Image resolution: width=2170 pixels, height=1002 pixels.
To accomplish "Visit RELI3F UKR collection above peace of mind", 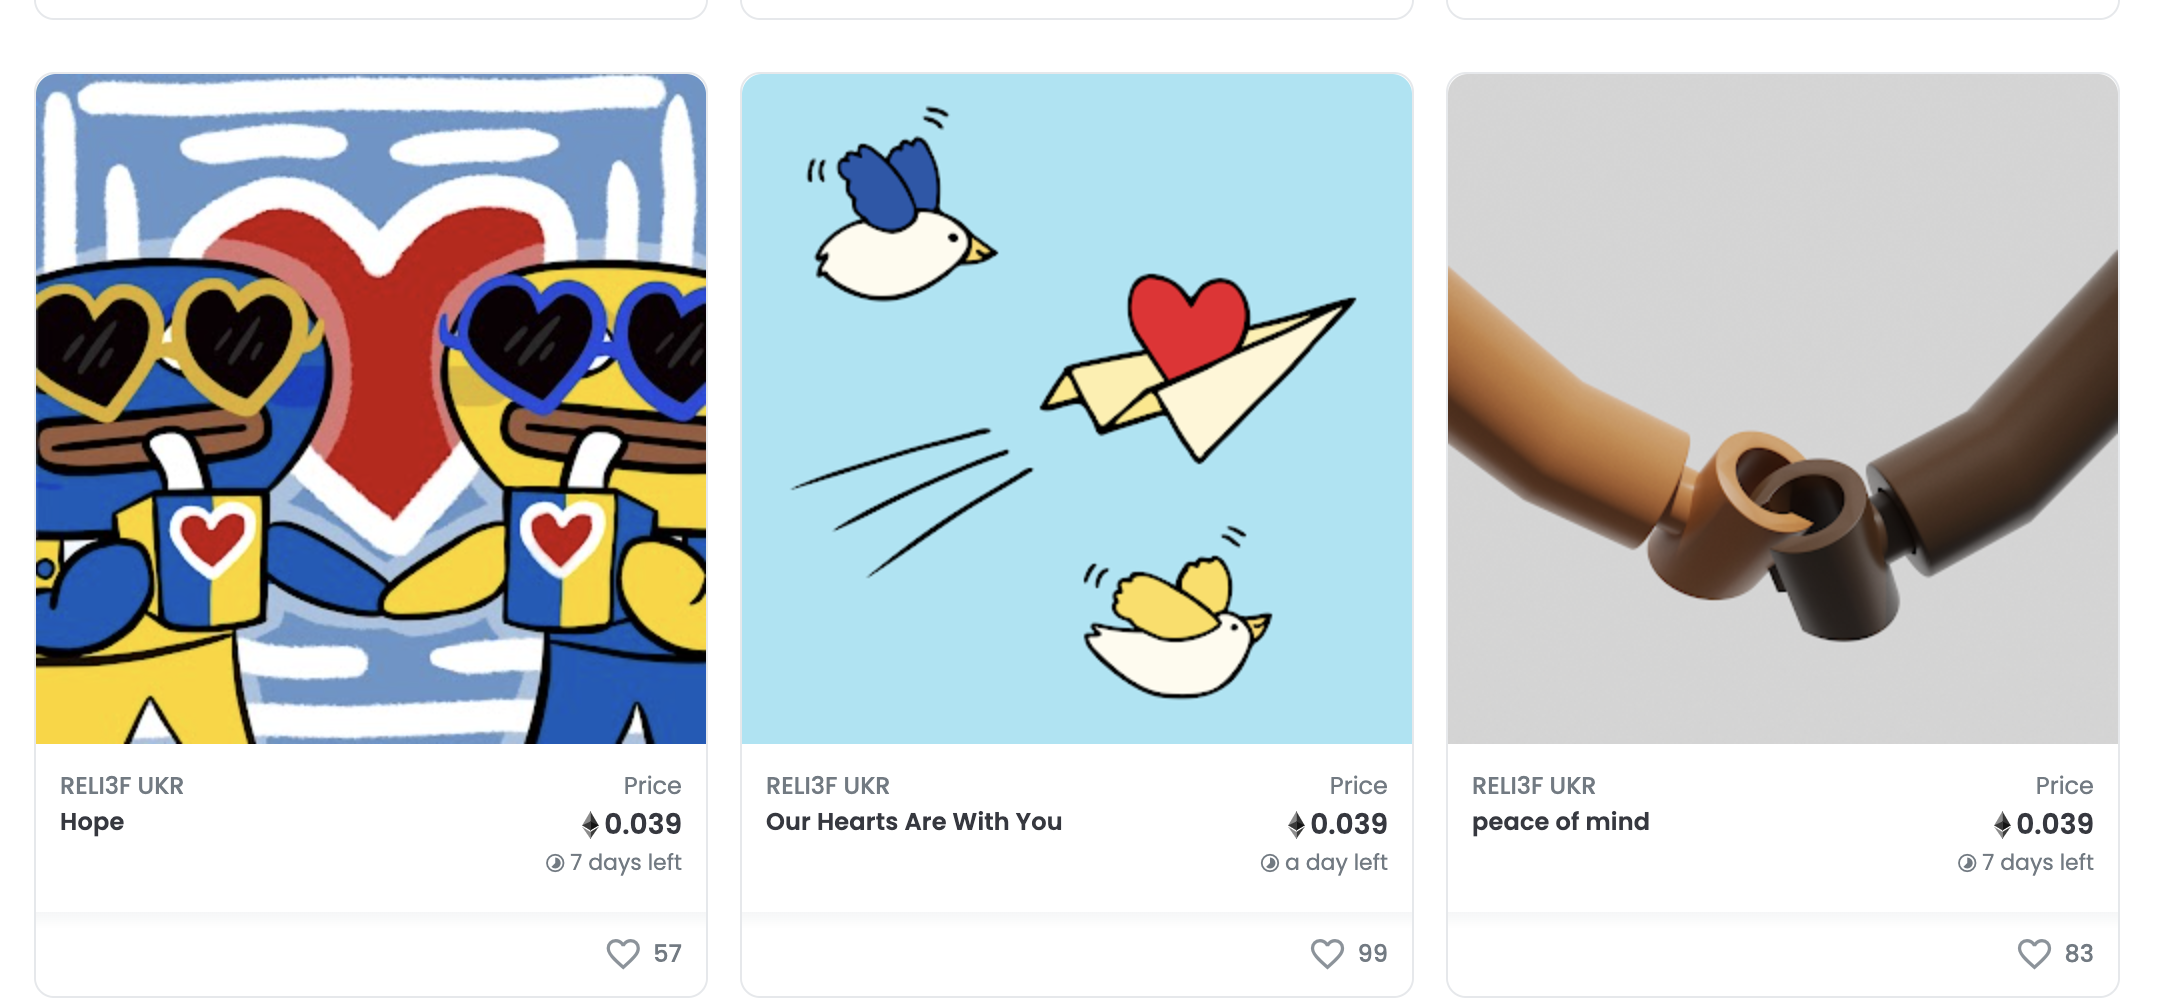I will coord(1533,786).
